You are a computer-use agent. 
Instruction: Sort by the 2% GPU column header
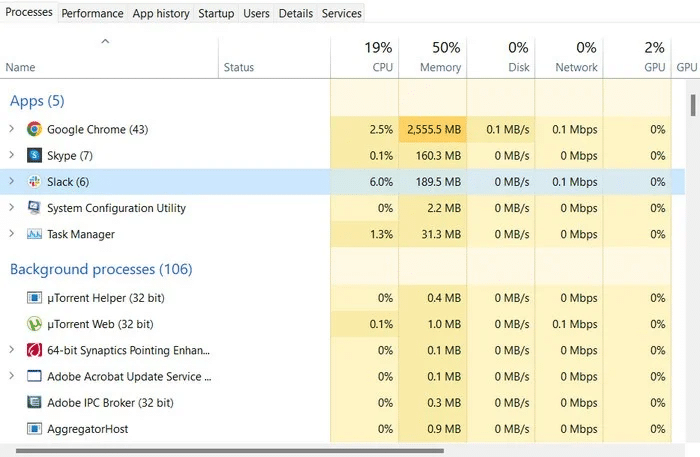coord(638,57)
